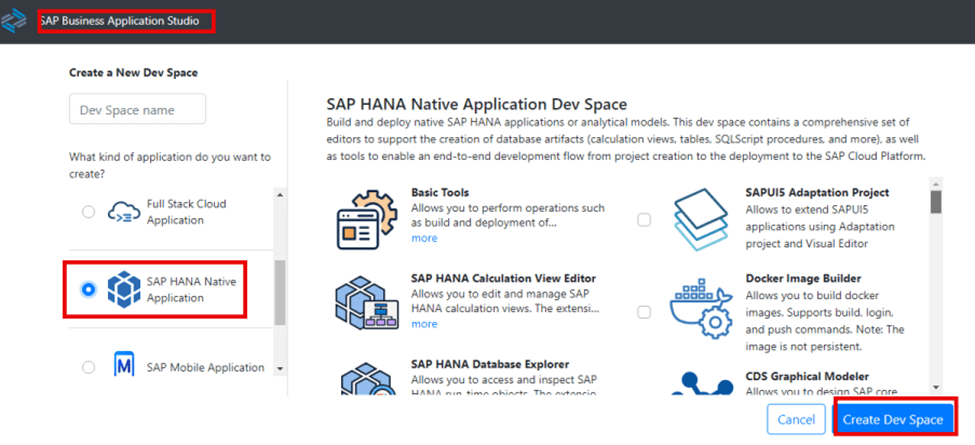The image size is (975, 445).
Task: Click the extensions panel scroll down arrow
Action: click(x=936, y=387)
